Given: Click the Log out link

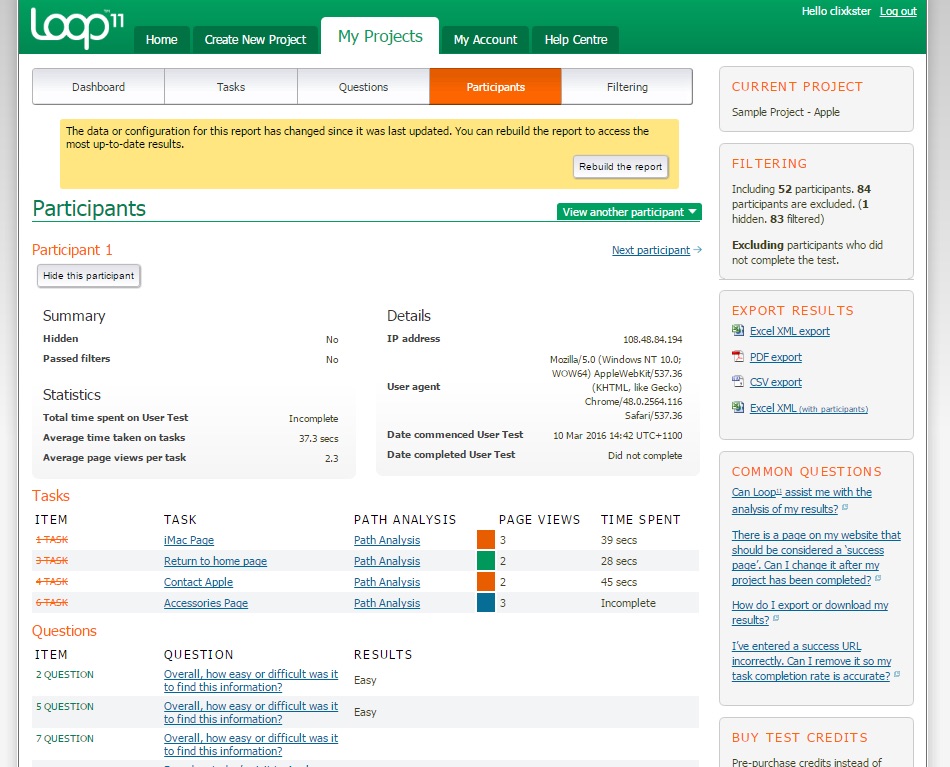Looking at the screenshot, I should (x=898, y=11).
